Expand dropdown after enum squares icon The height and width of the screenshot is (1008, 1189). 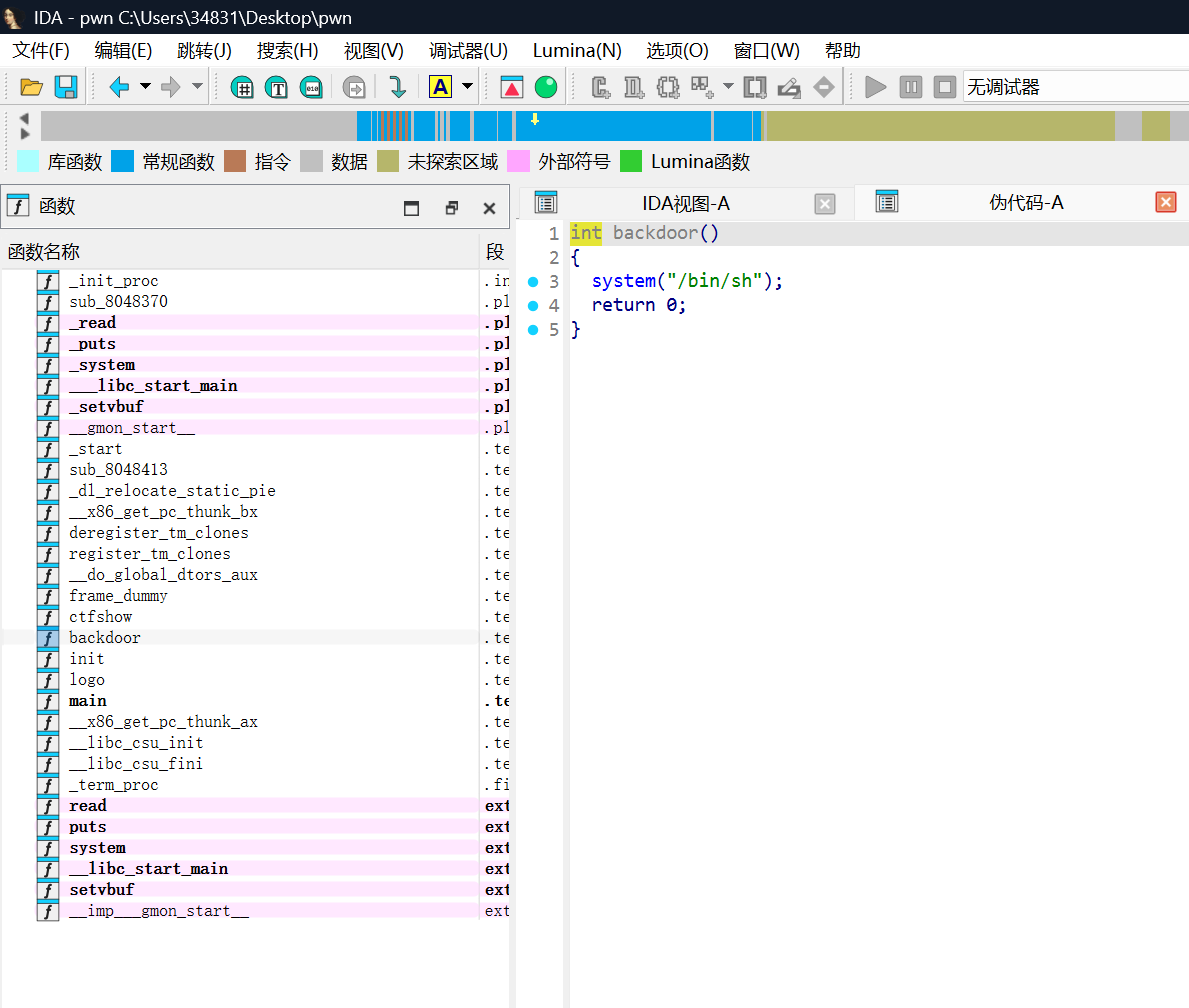tap(729, 86)
